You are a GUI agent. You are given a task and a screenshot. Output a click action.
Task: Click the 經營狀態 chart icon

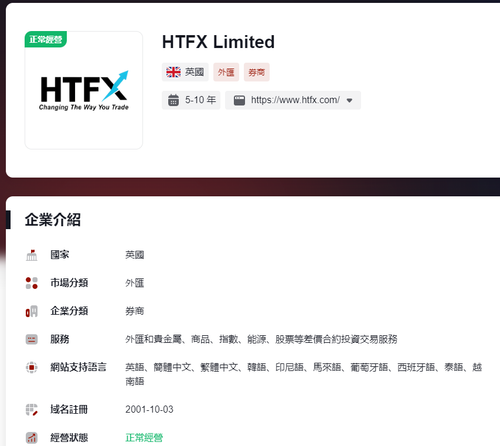[32, 438]
